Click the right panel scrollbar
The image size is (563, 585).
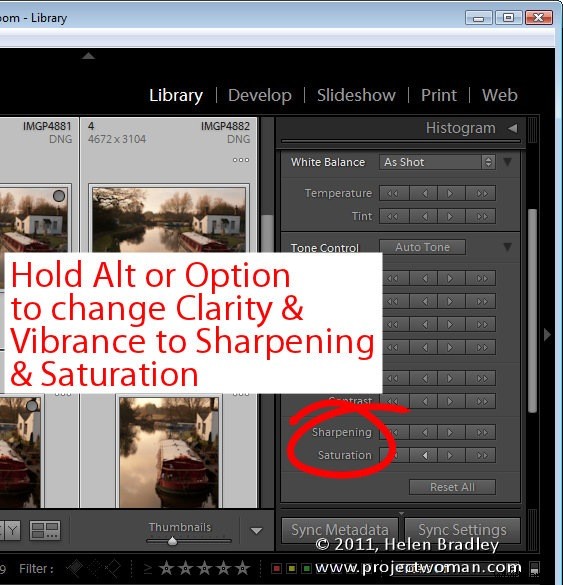point(532,310)
